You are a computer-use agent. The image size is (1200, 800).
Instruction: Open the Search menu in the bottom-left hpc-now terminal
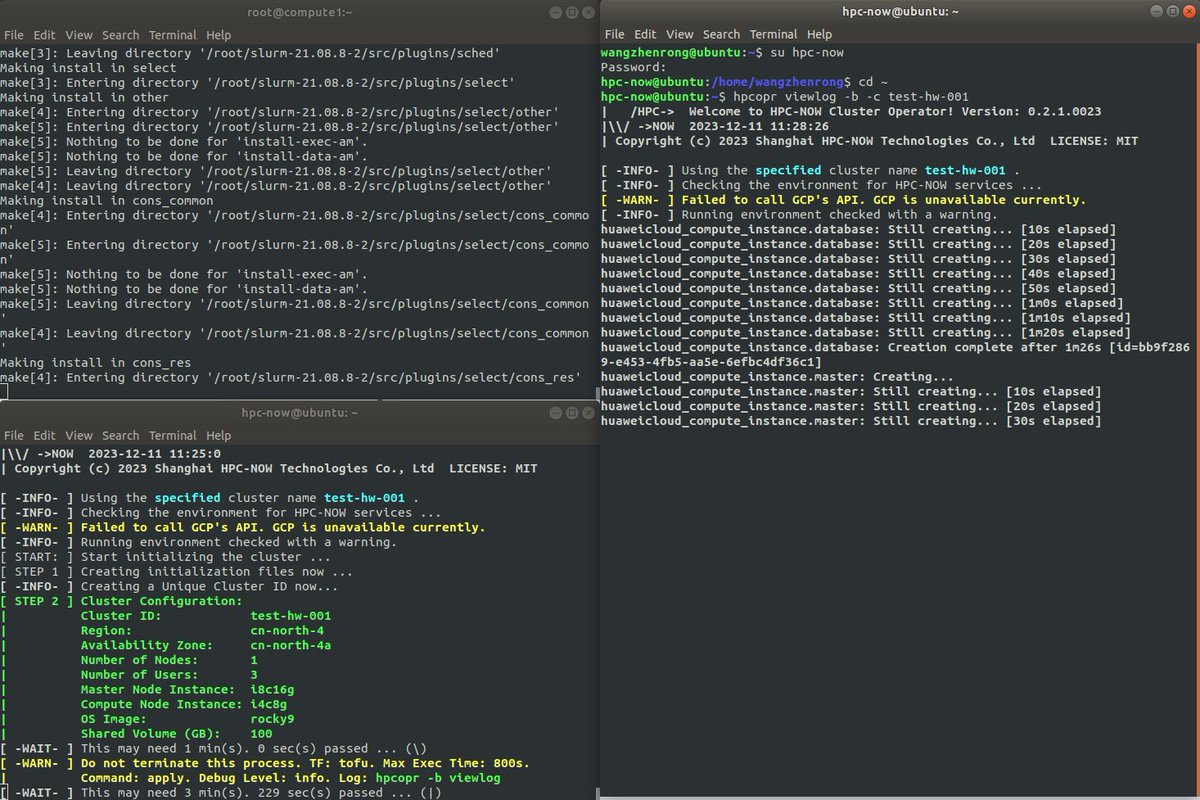point(120,435)
